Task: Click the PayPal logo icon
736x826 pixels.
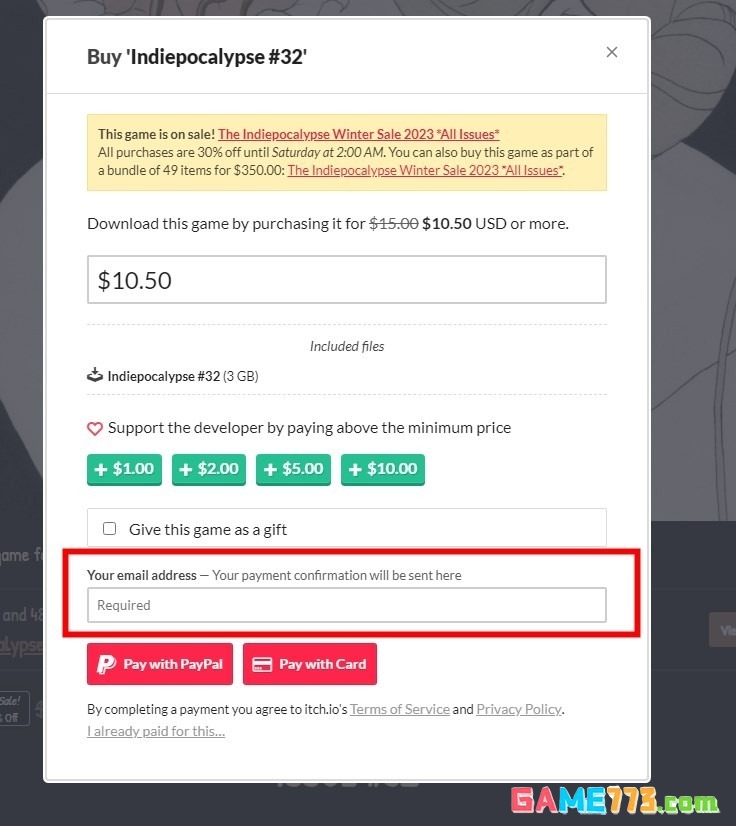Action: pos(106,664)
